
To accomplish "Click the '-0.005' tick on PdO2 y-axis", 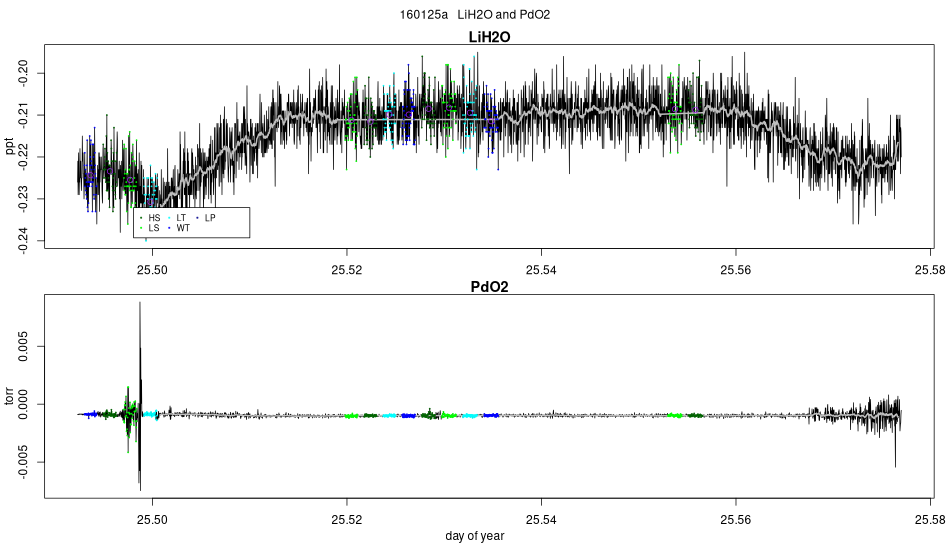I will [x=23, y=462].
